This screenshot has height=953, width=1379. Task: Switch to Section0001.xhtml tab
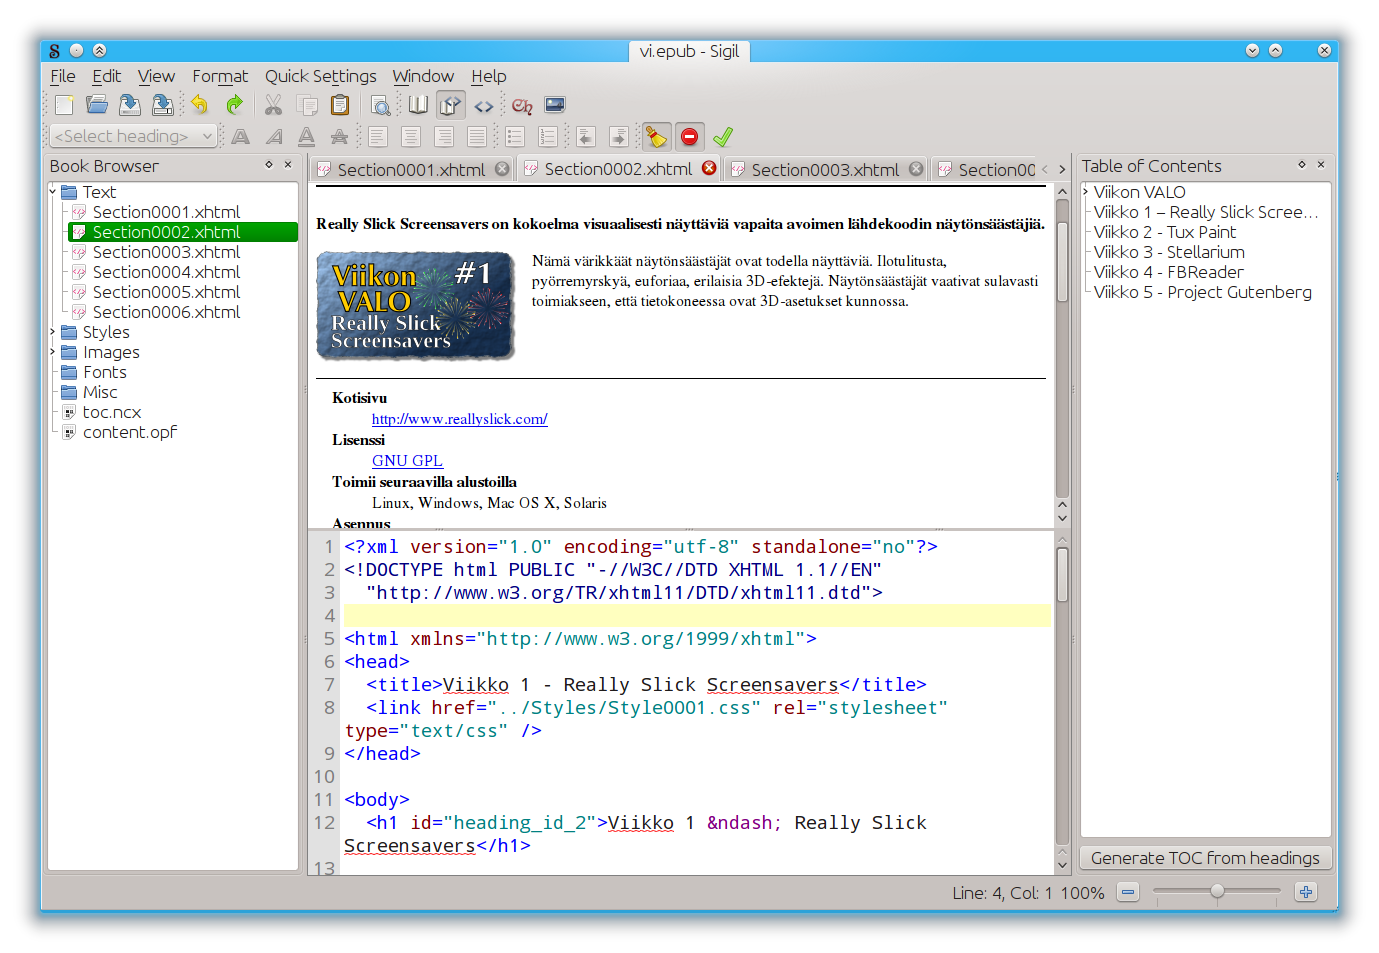tap(411, 169)
